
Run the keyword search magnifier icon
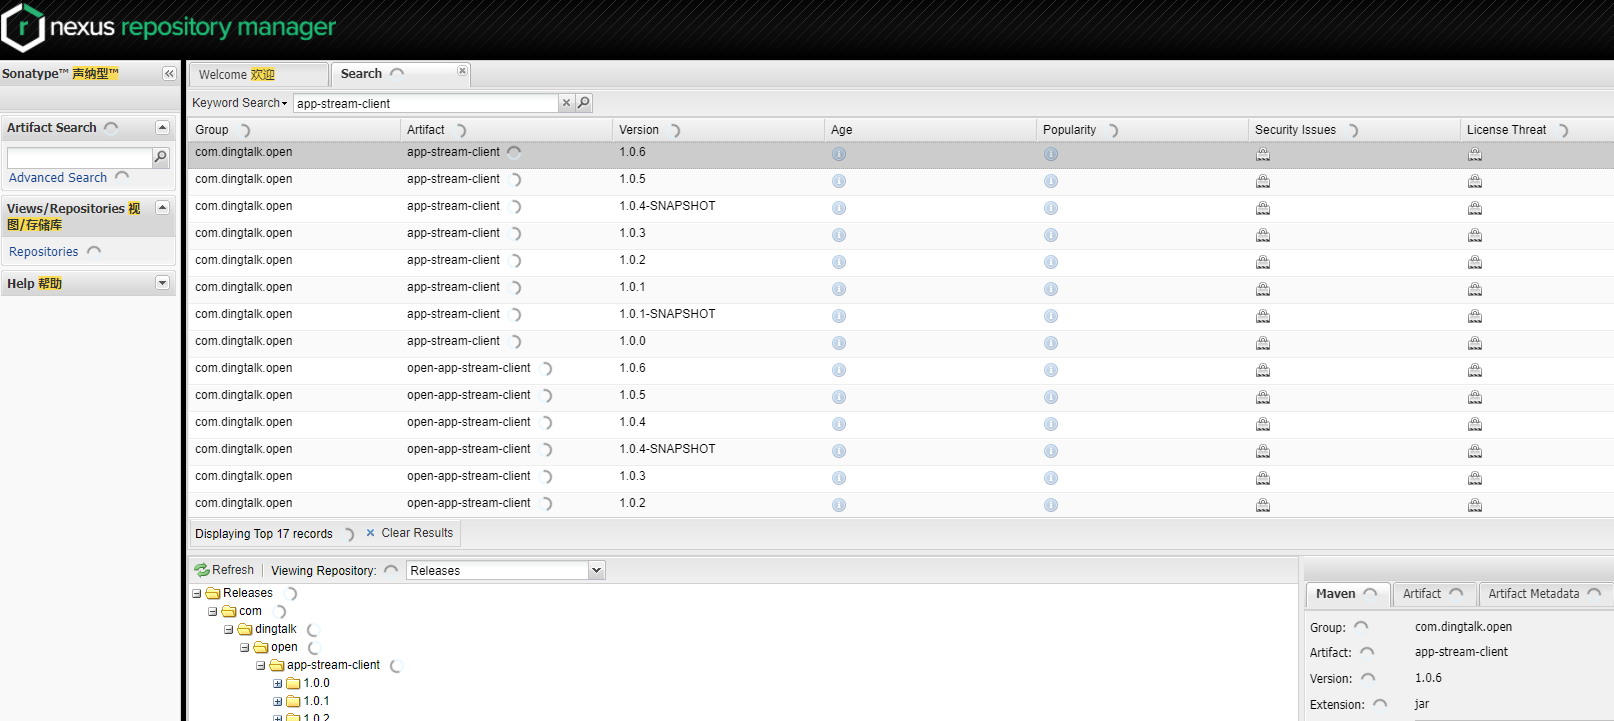[x=584, y=103]
